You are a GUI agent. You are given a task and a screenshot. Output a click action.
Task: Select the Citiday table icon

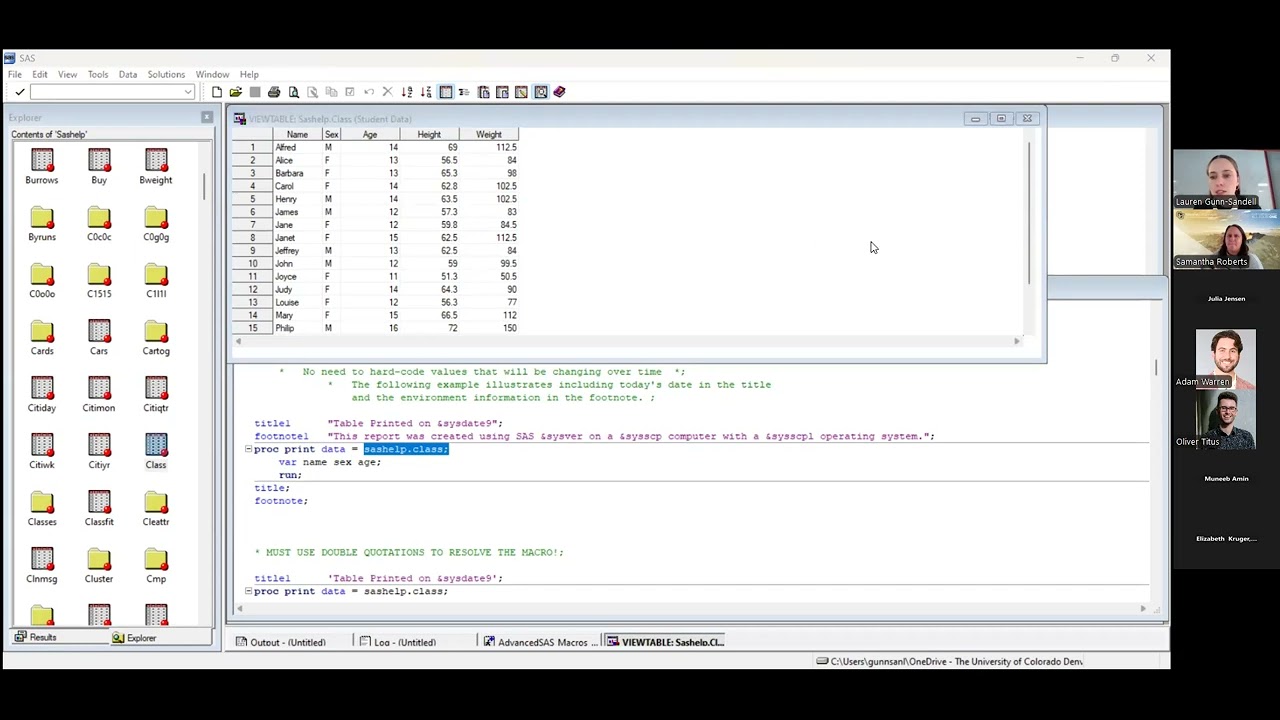click(42, 389)
